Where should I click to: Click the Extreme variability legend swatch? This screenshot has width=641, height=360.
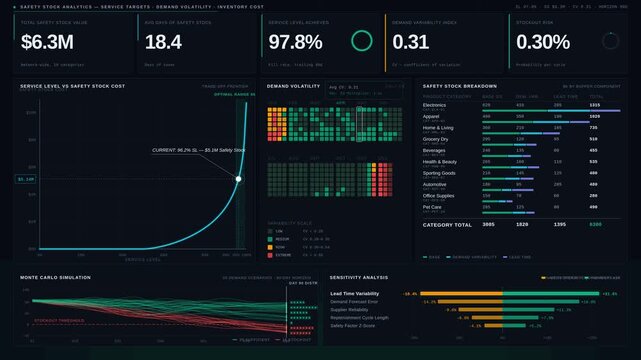pos(270,255)
